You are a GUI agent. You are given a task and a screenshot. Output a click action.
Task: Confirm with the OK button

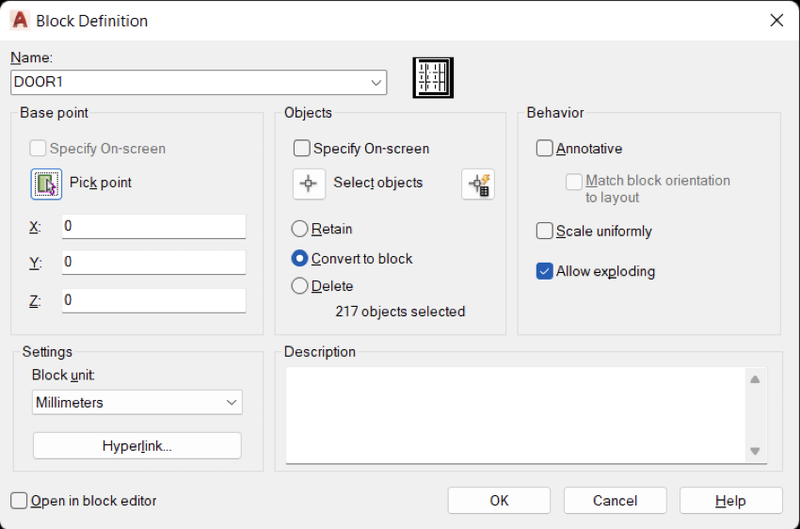[499, 500]
